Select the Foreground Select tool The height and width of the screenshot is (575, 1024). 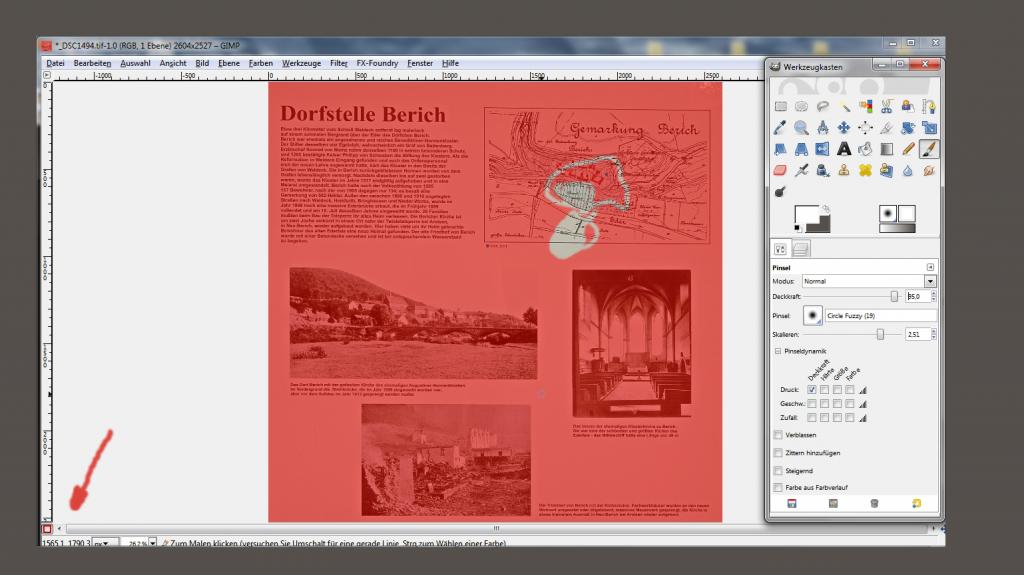908,107
